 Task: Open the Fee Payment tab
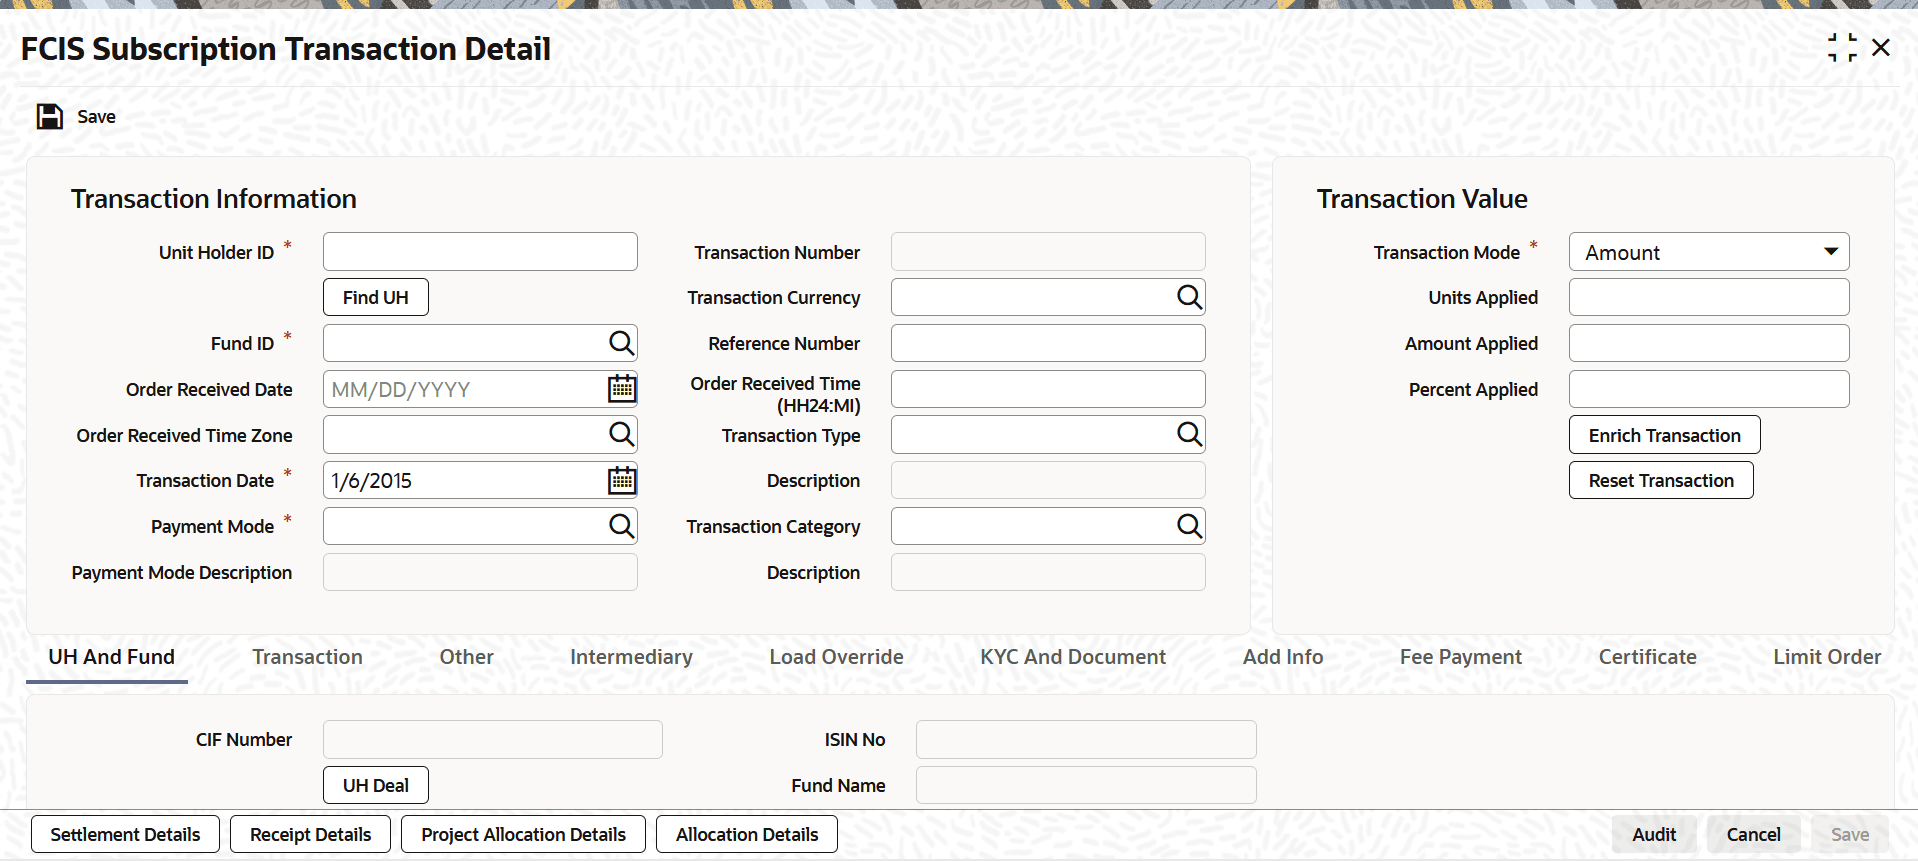click(x=1461, y=657)
